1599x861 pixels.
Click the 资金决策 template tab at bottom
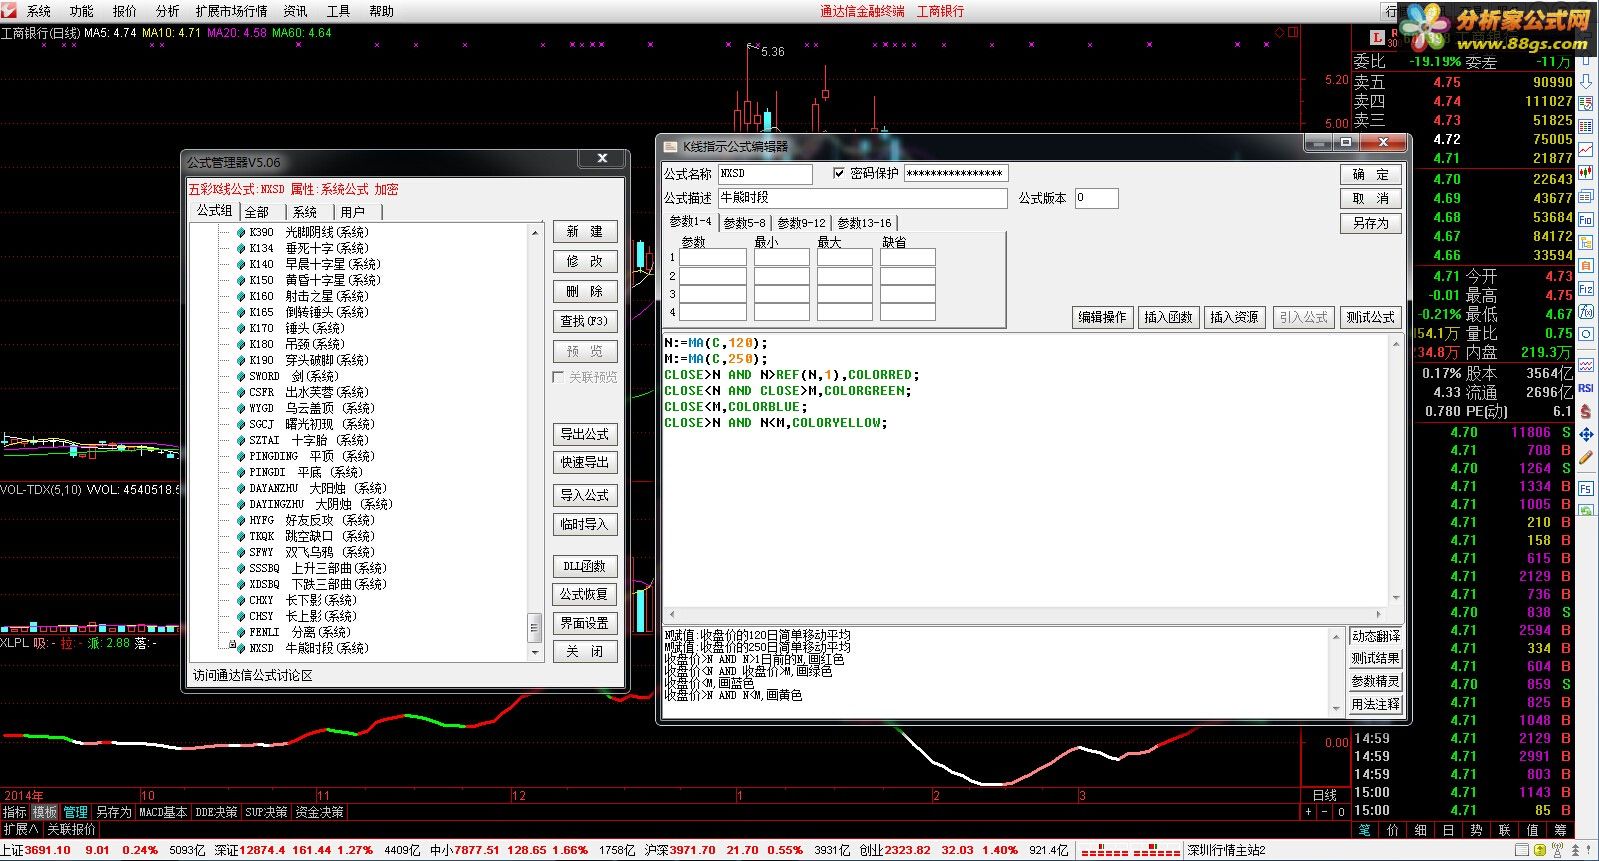[319, 812]
